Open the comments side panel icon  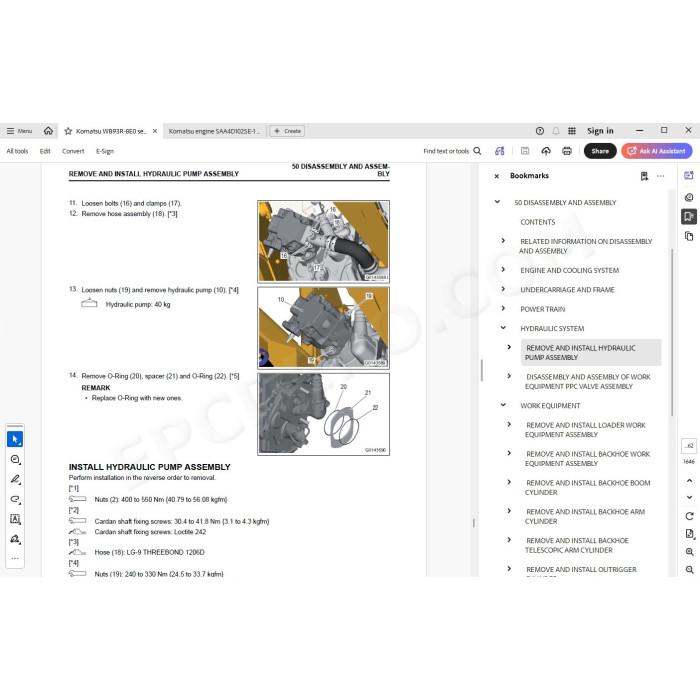coord(688,197)
